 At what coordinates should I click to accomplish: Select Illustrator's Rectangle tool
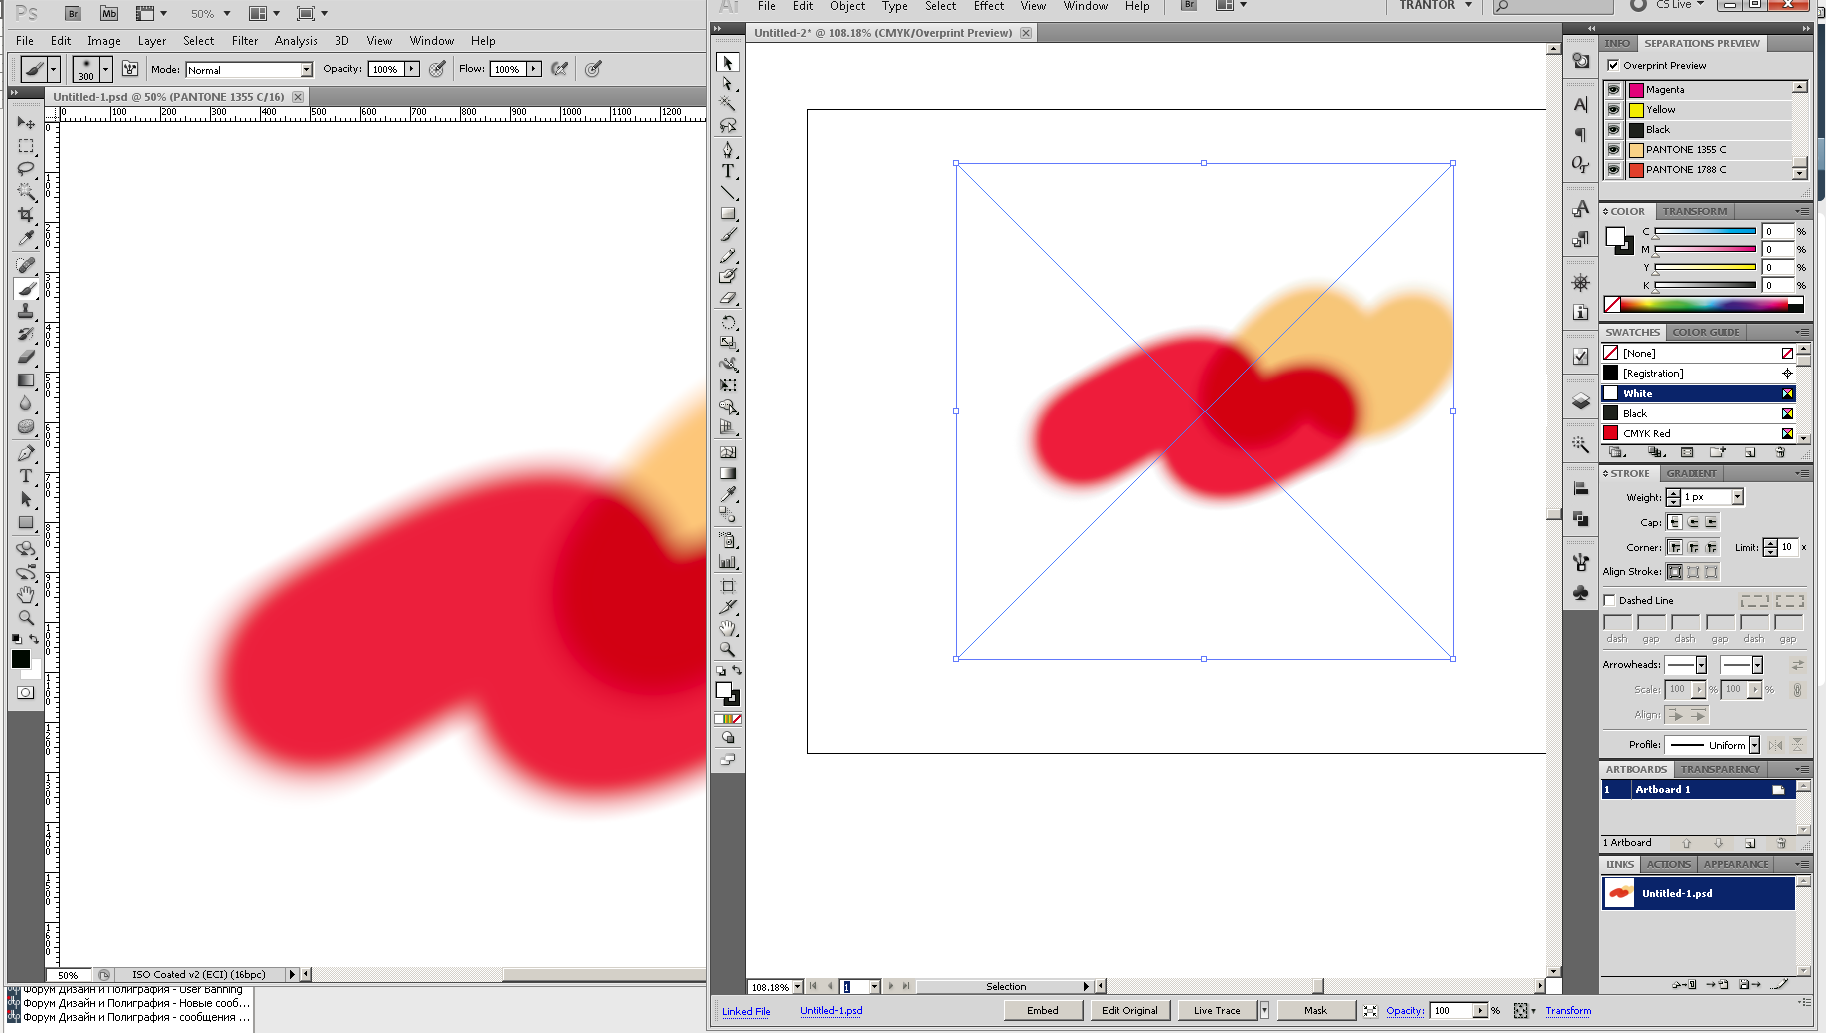pos(728,213)
